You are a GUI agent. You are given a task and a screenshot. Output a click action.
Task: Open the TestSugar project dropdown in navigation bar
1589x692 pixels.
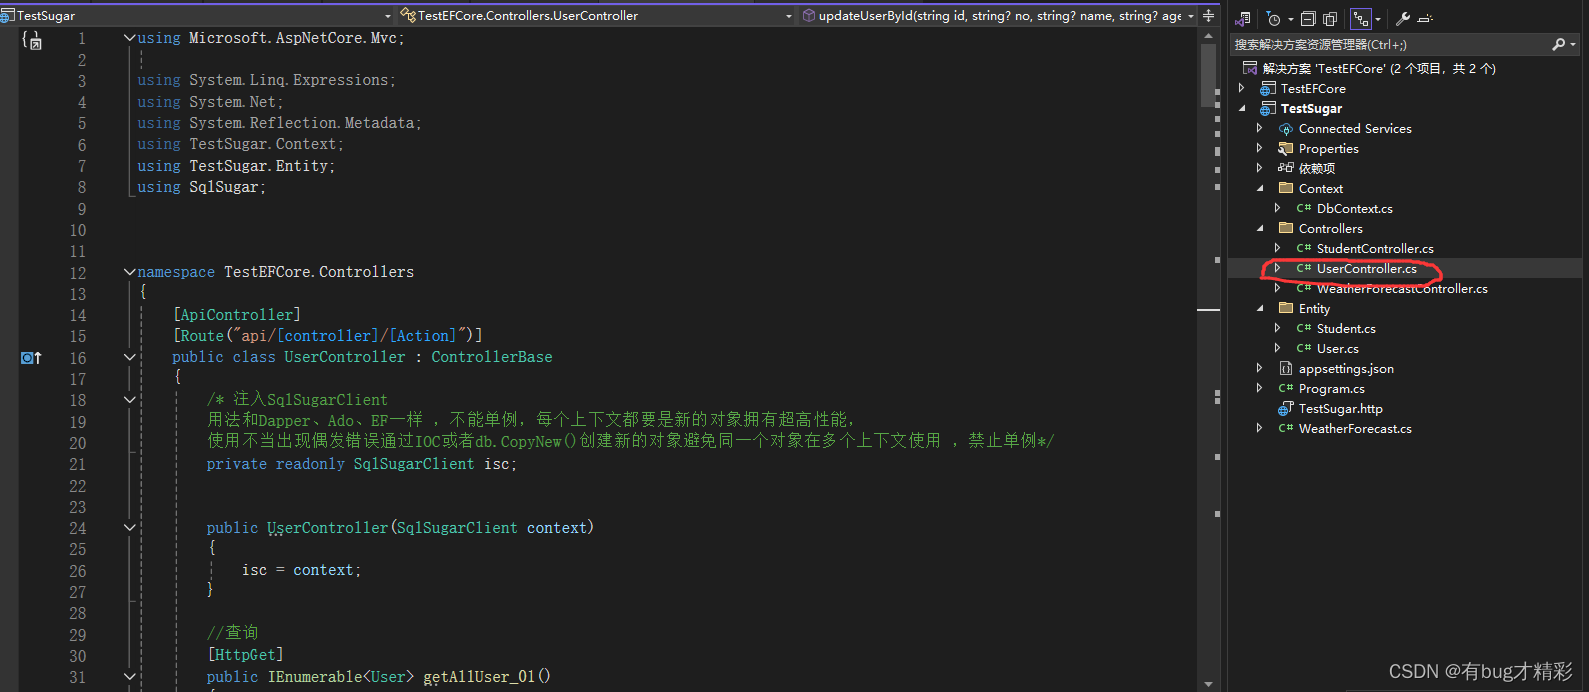click(x=388, y=16)
